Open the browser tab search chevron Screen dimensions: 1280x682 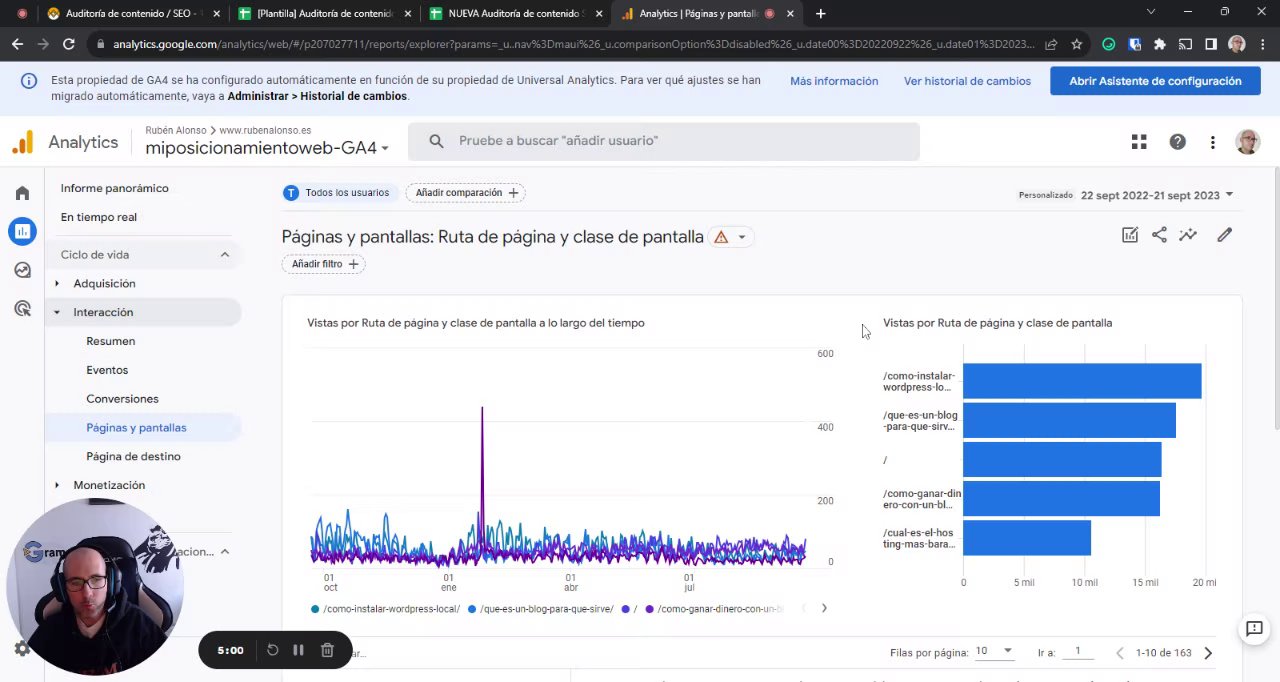(1150, 12)
